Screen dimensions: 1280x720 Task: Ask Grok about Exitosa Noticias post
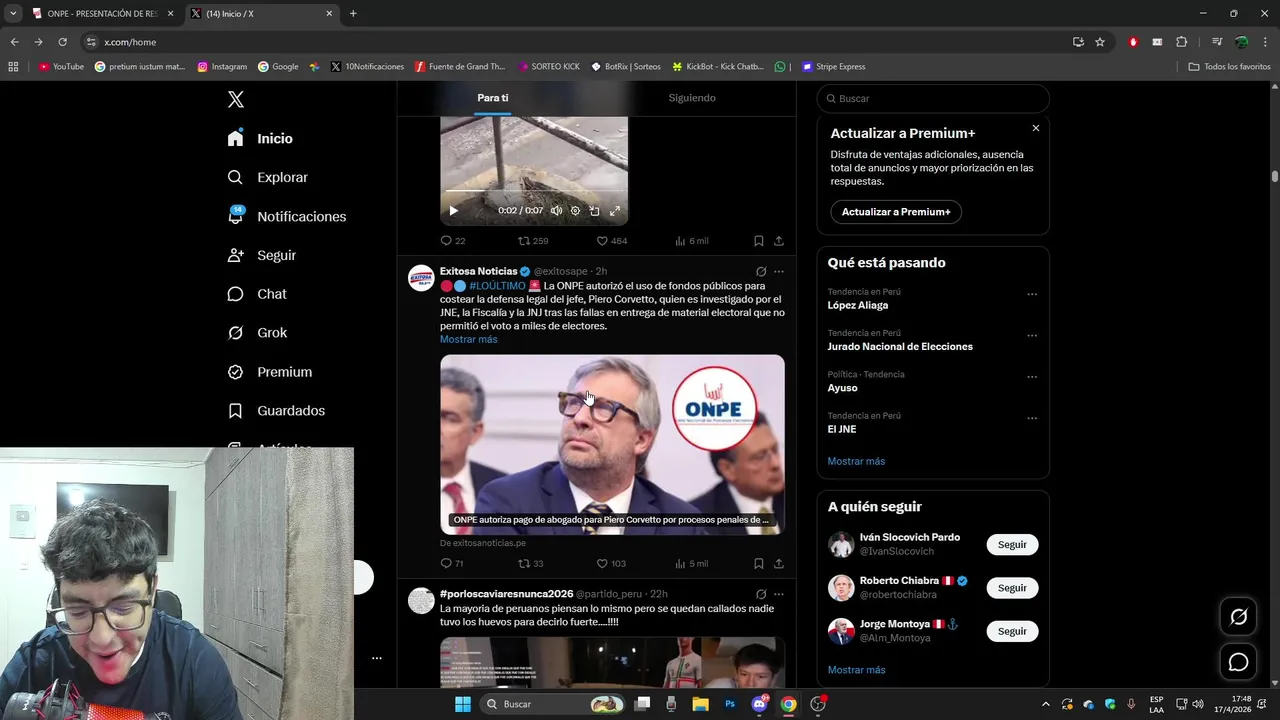pos(761,271)
